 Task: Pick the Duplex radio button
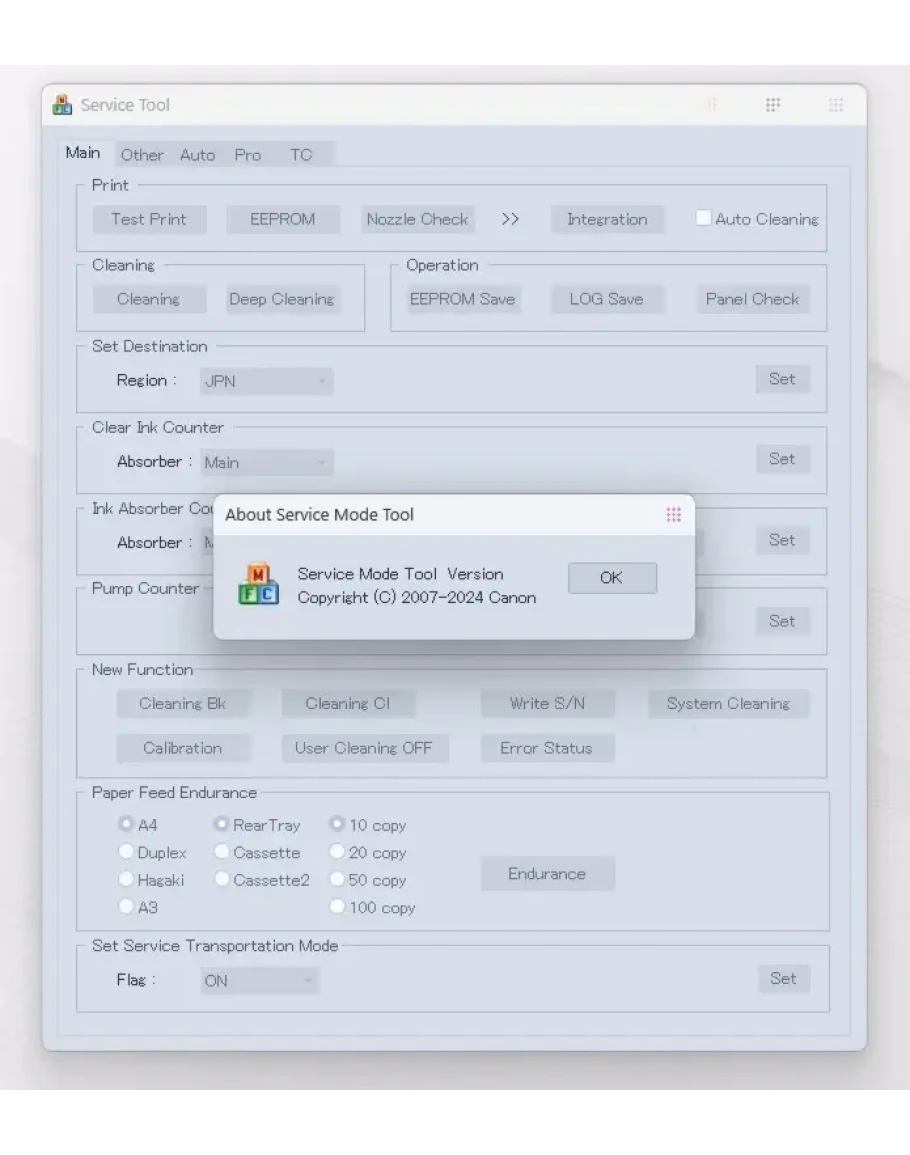[x=126, y=852]
